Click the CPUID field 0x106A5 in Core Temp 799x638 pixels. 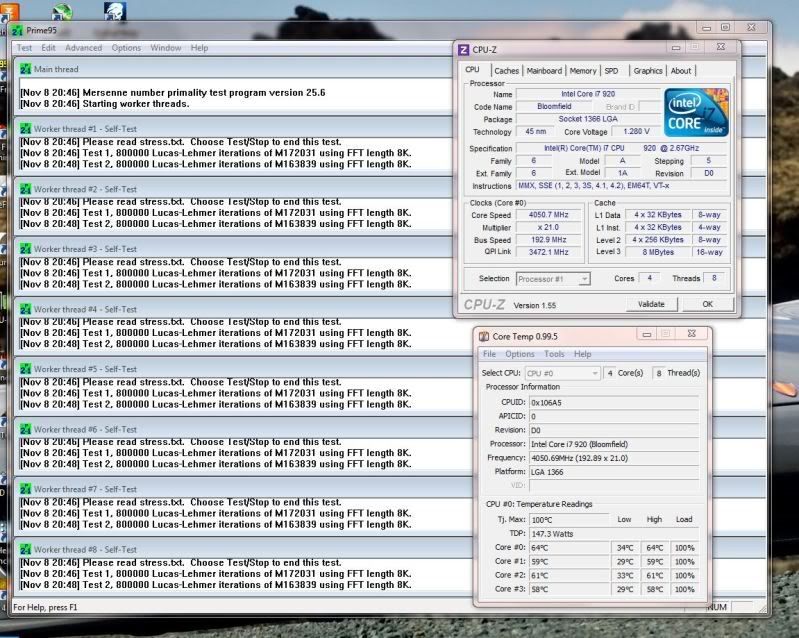click(x=614, y=403)
